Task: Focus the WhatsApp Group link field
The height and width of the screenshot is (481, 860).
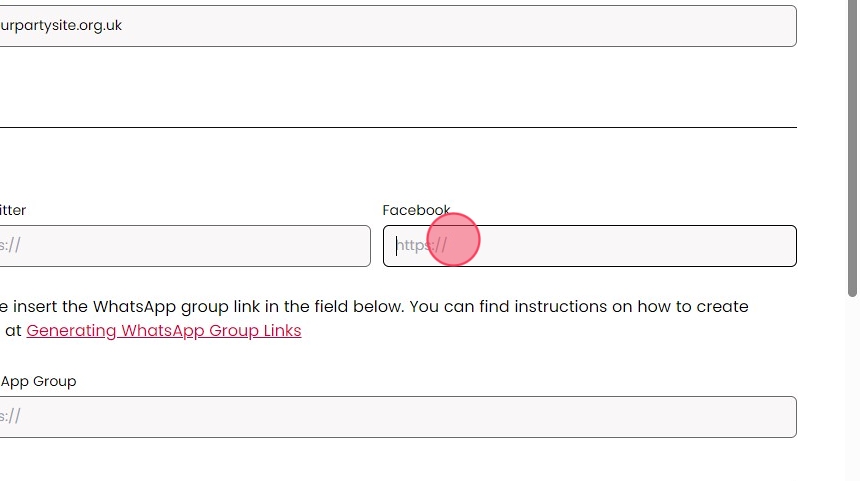Action: click(x=400, y=417)
